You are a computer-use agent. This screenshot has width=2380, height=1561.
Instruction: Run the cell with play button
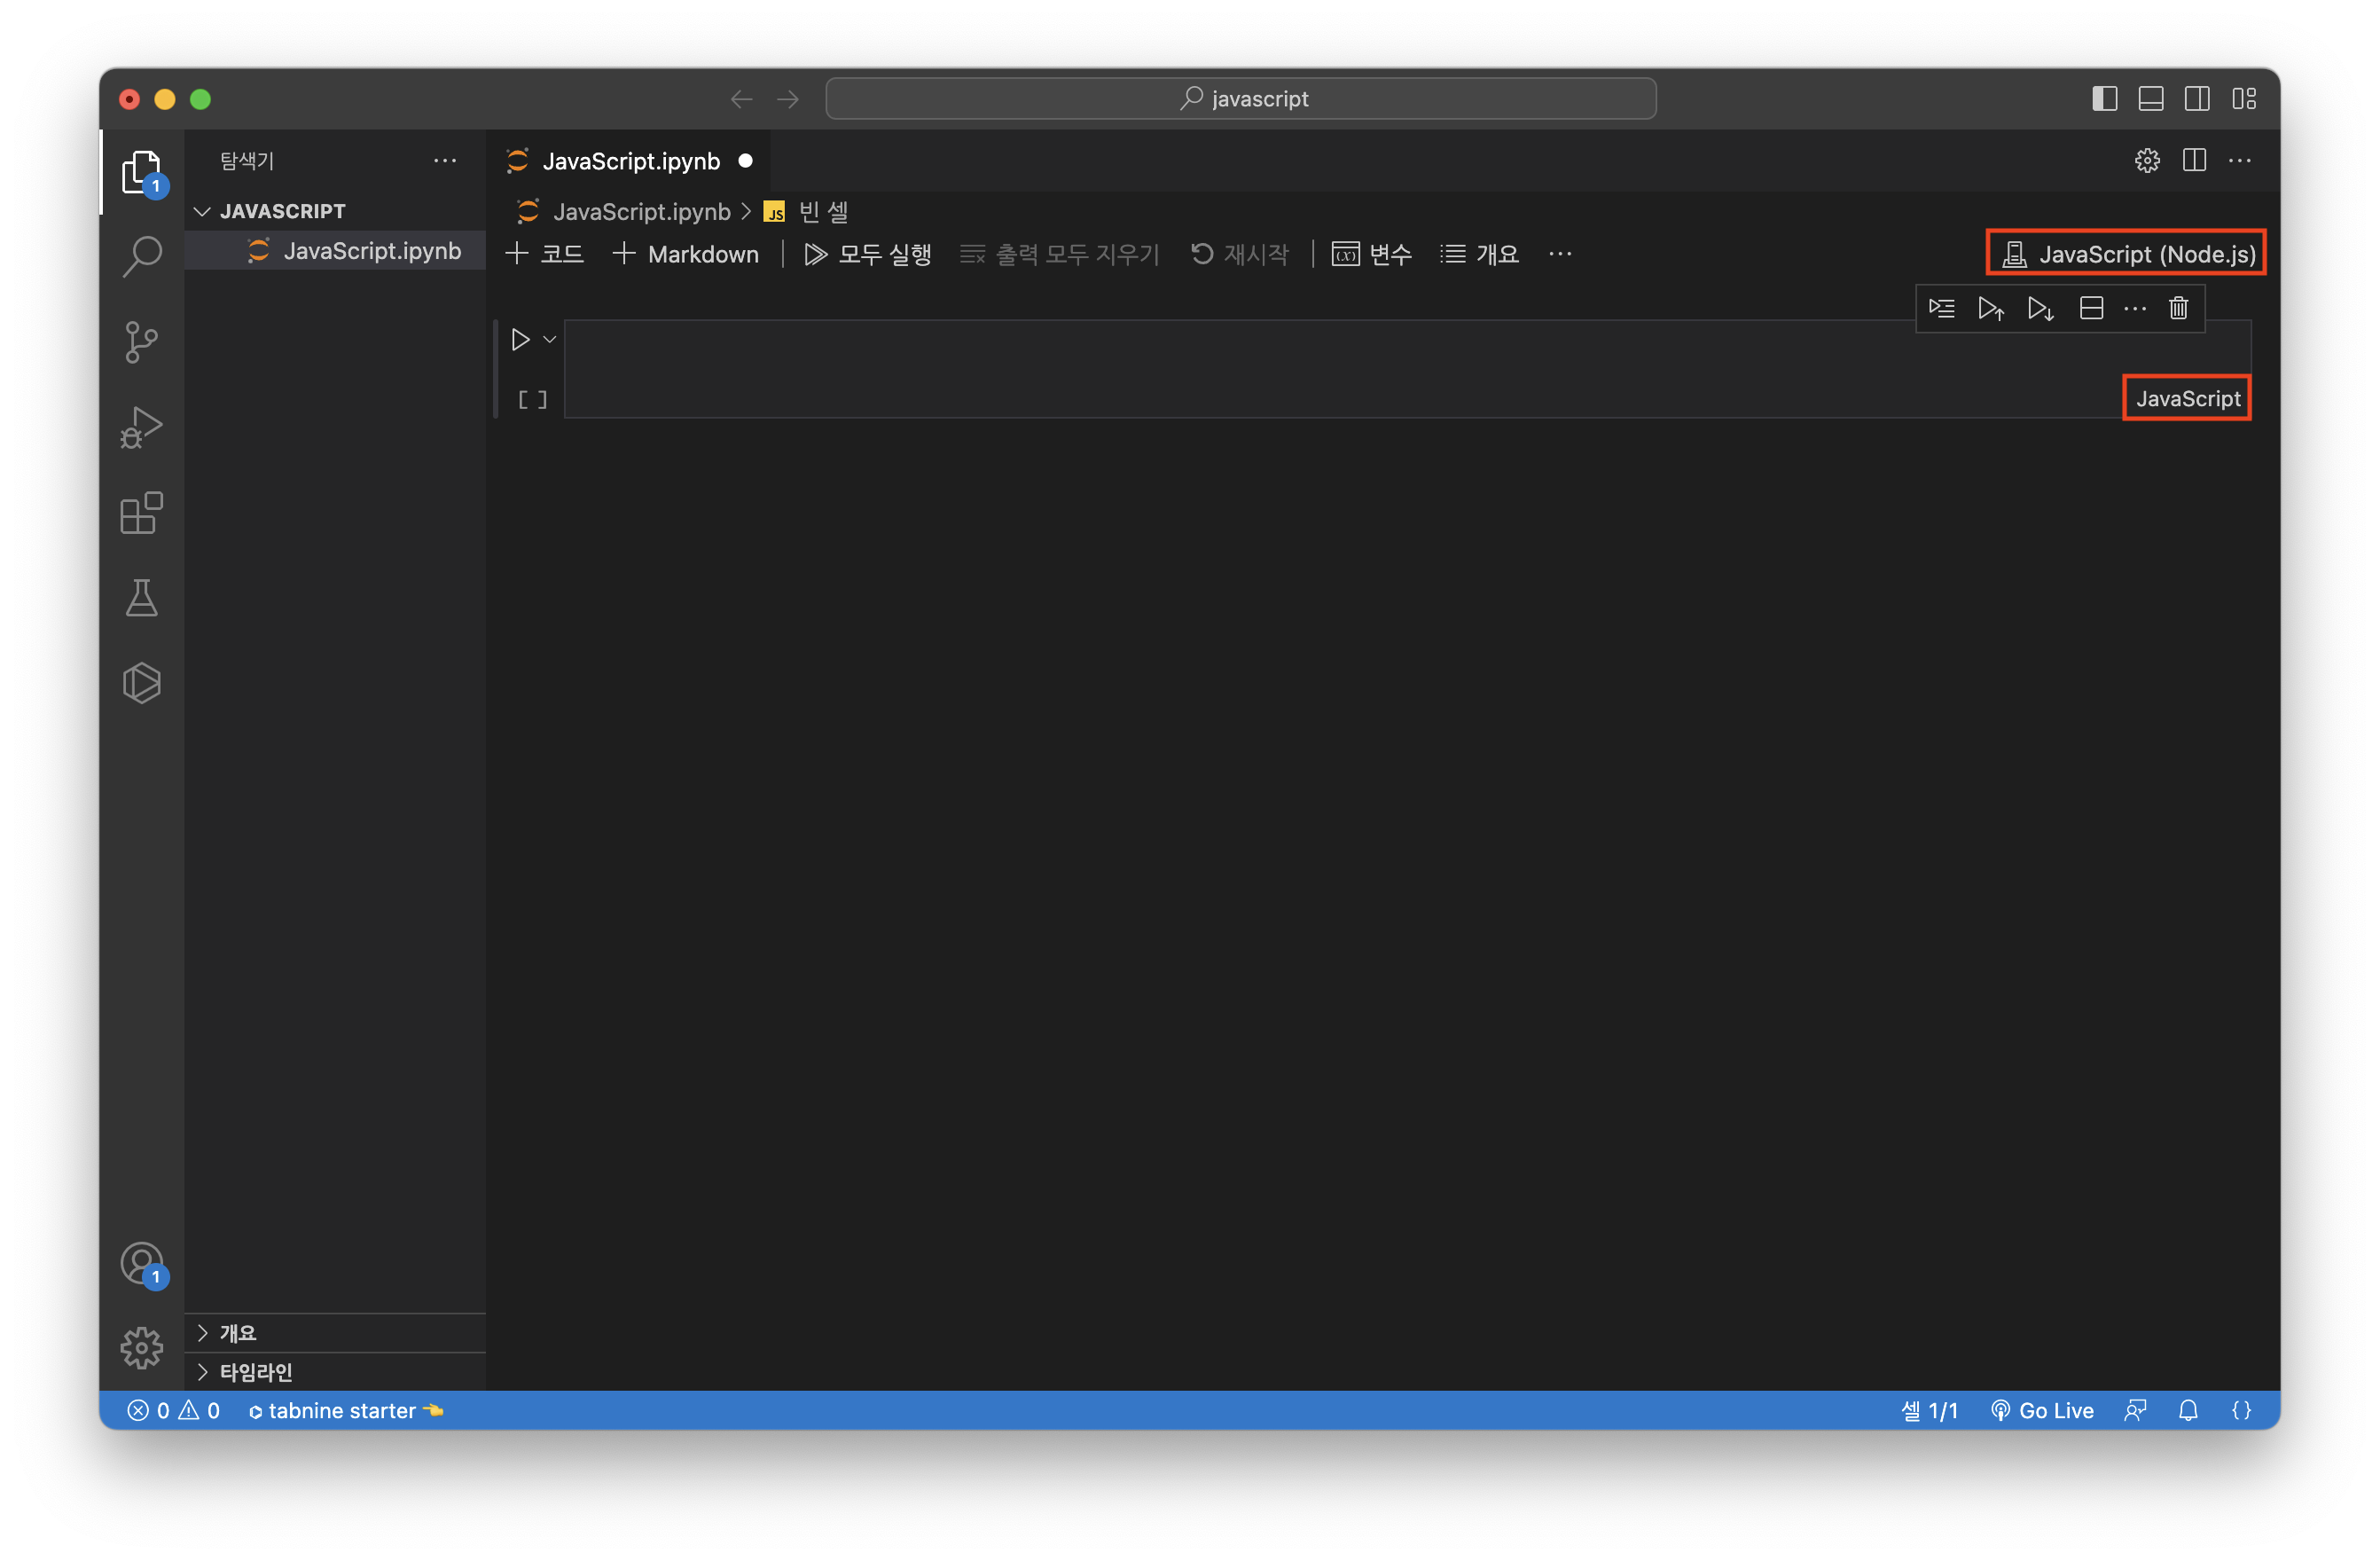520,340
